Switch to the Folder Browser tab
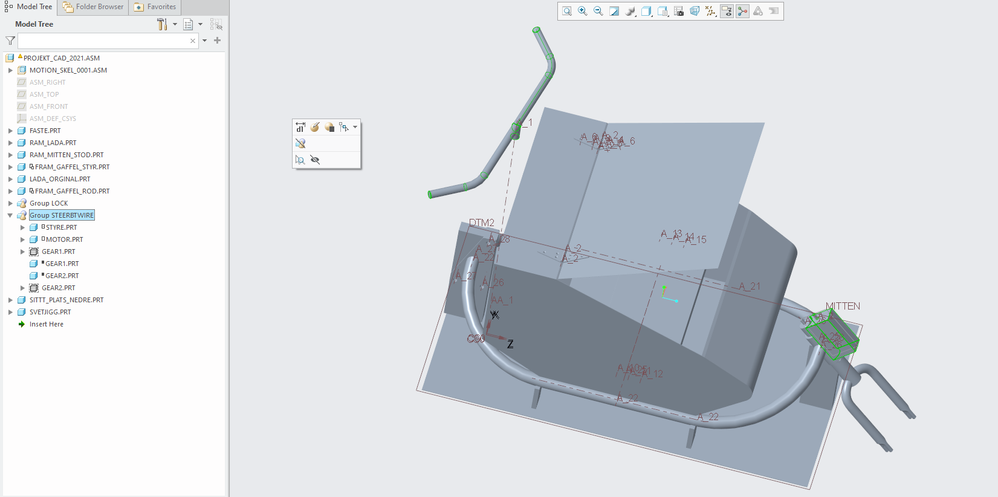Screen dimensions: 998x497 [92, 7]
